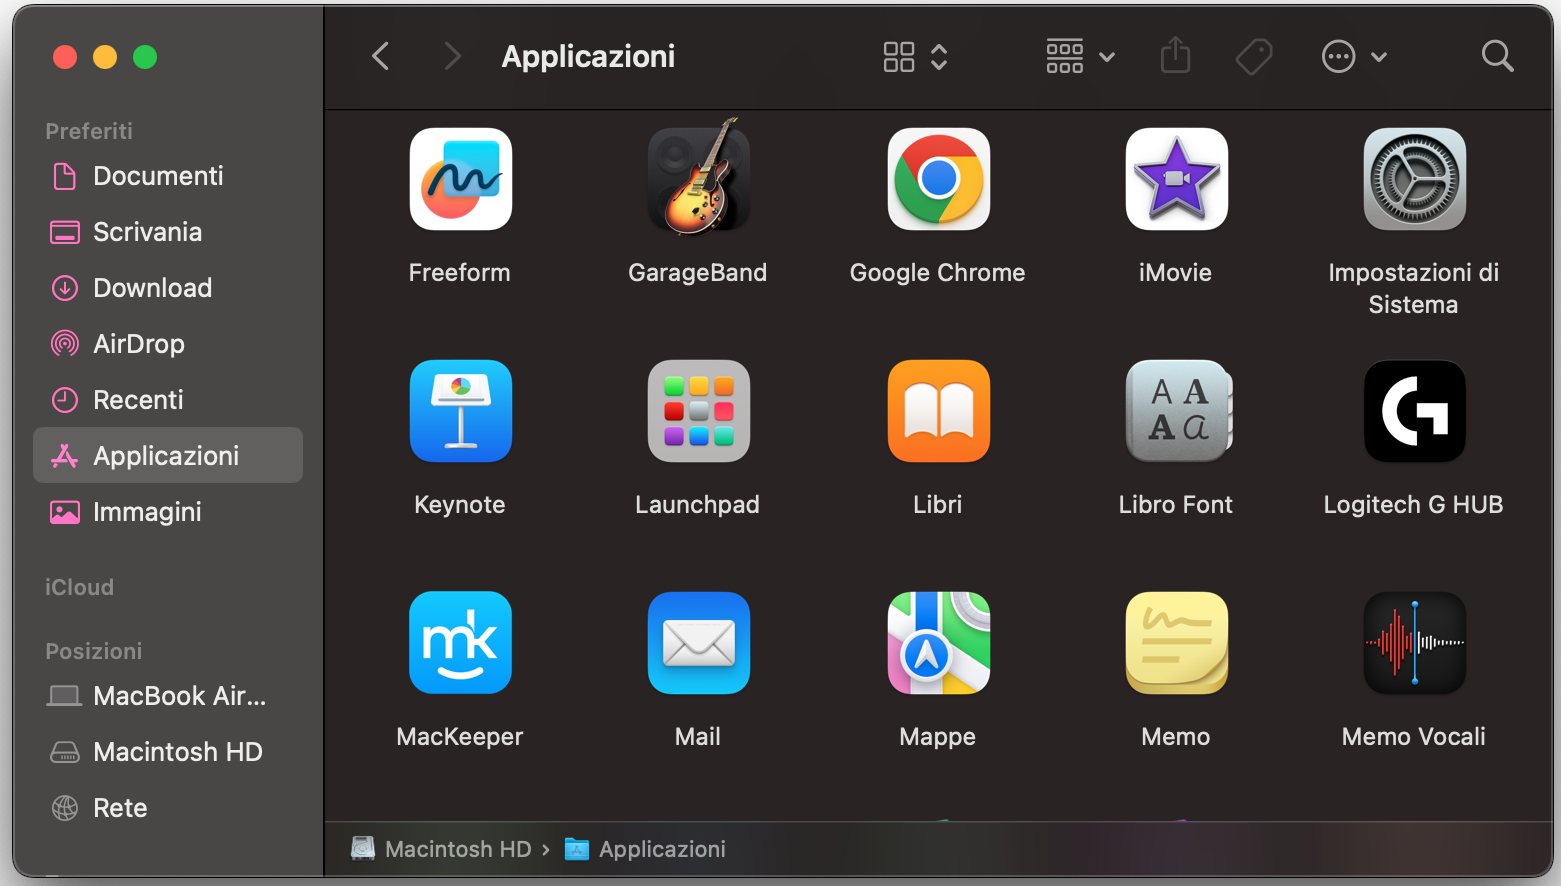Open Launchpad from the Applications folder

[698, 411]
